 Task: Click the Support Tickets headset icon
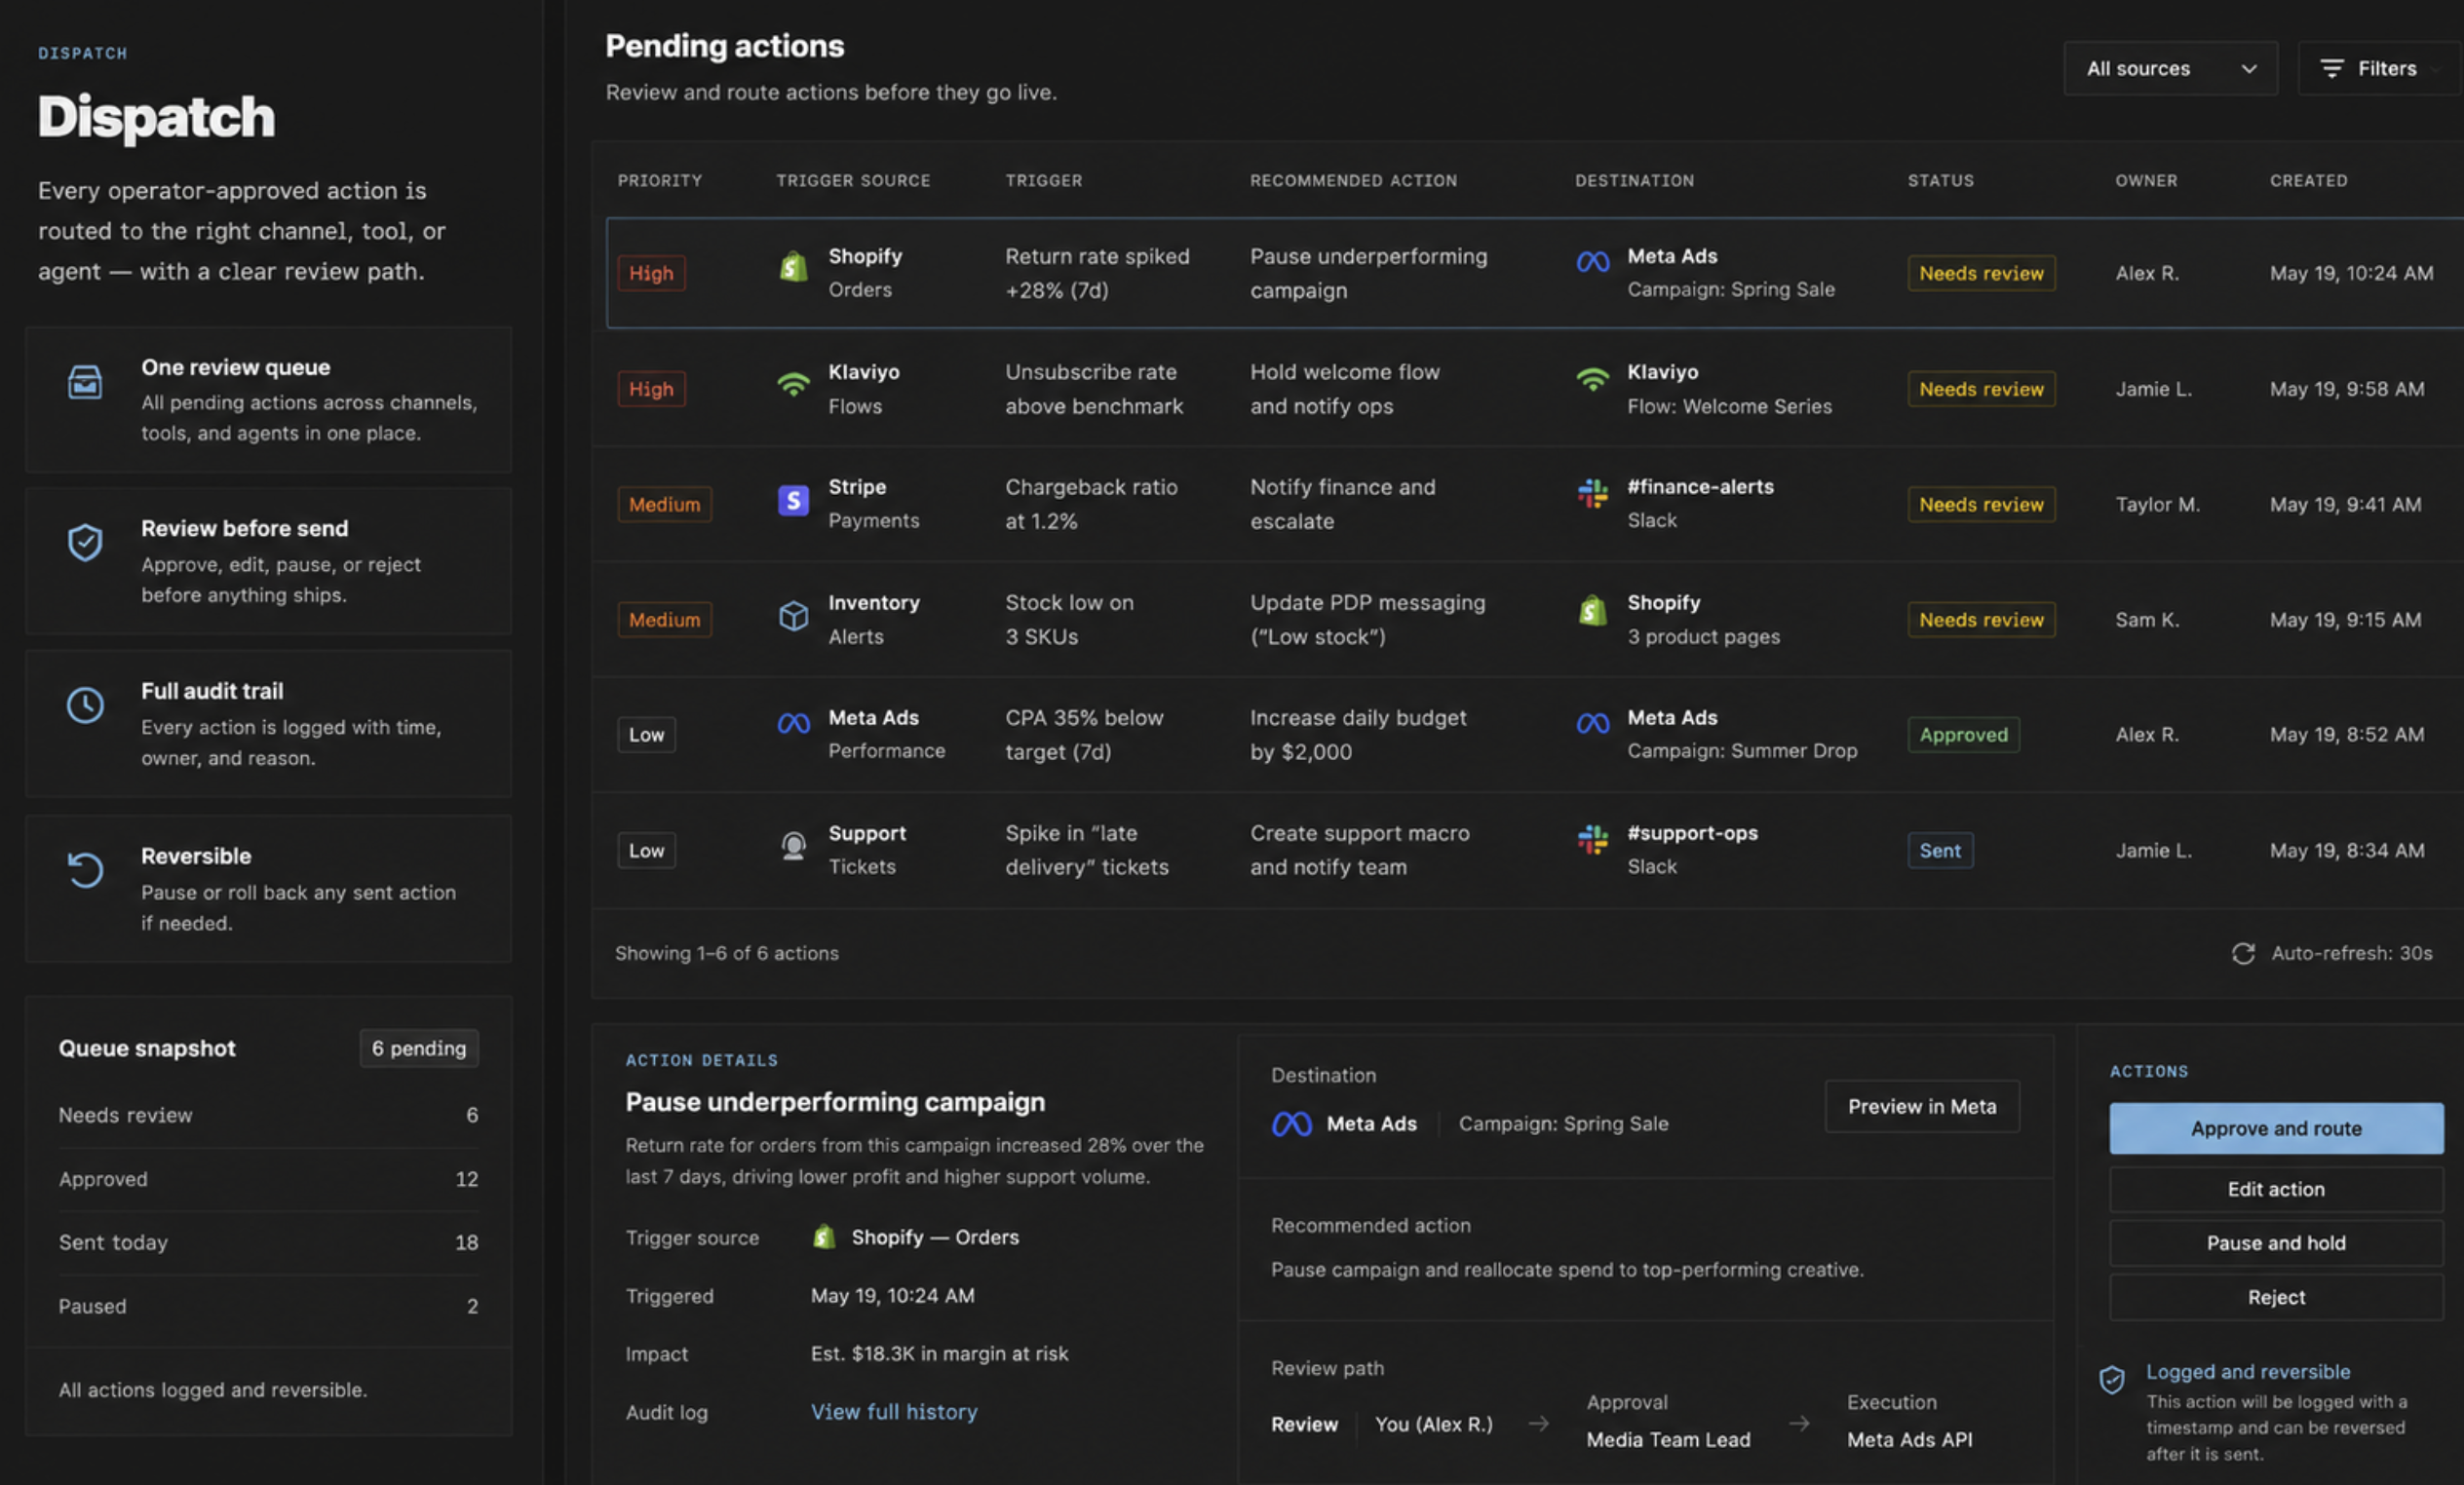point(793,846)
